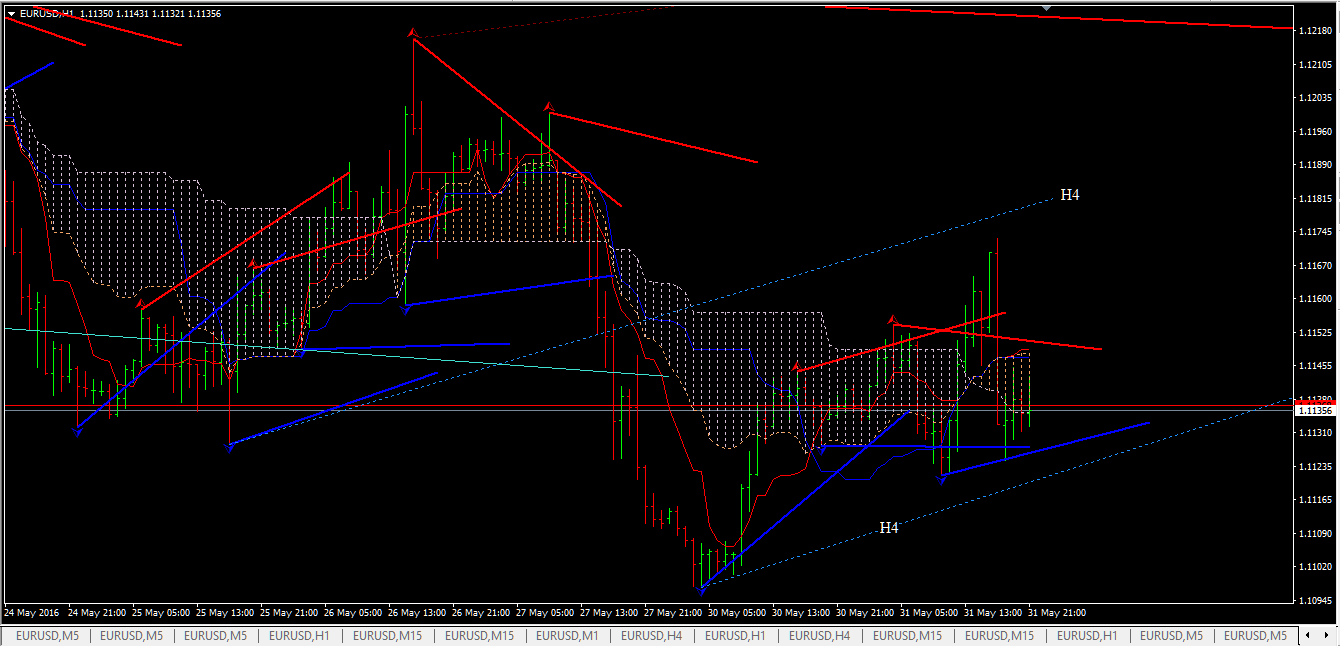
Task: Switch to the EURUSD,M1 chart tab
Action: [x=569, y=636]
